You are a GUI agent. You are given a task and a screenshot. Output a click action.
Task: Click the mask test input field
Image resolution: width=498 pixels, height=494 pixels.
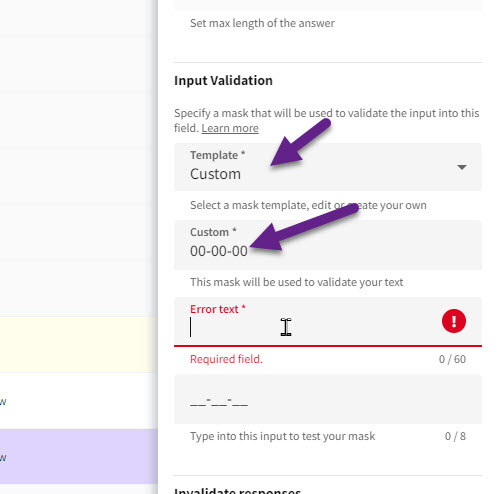pyautogui.click(x=328, y=399)
